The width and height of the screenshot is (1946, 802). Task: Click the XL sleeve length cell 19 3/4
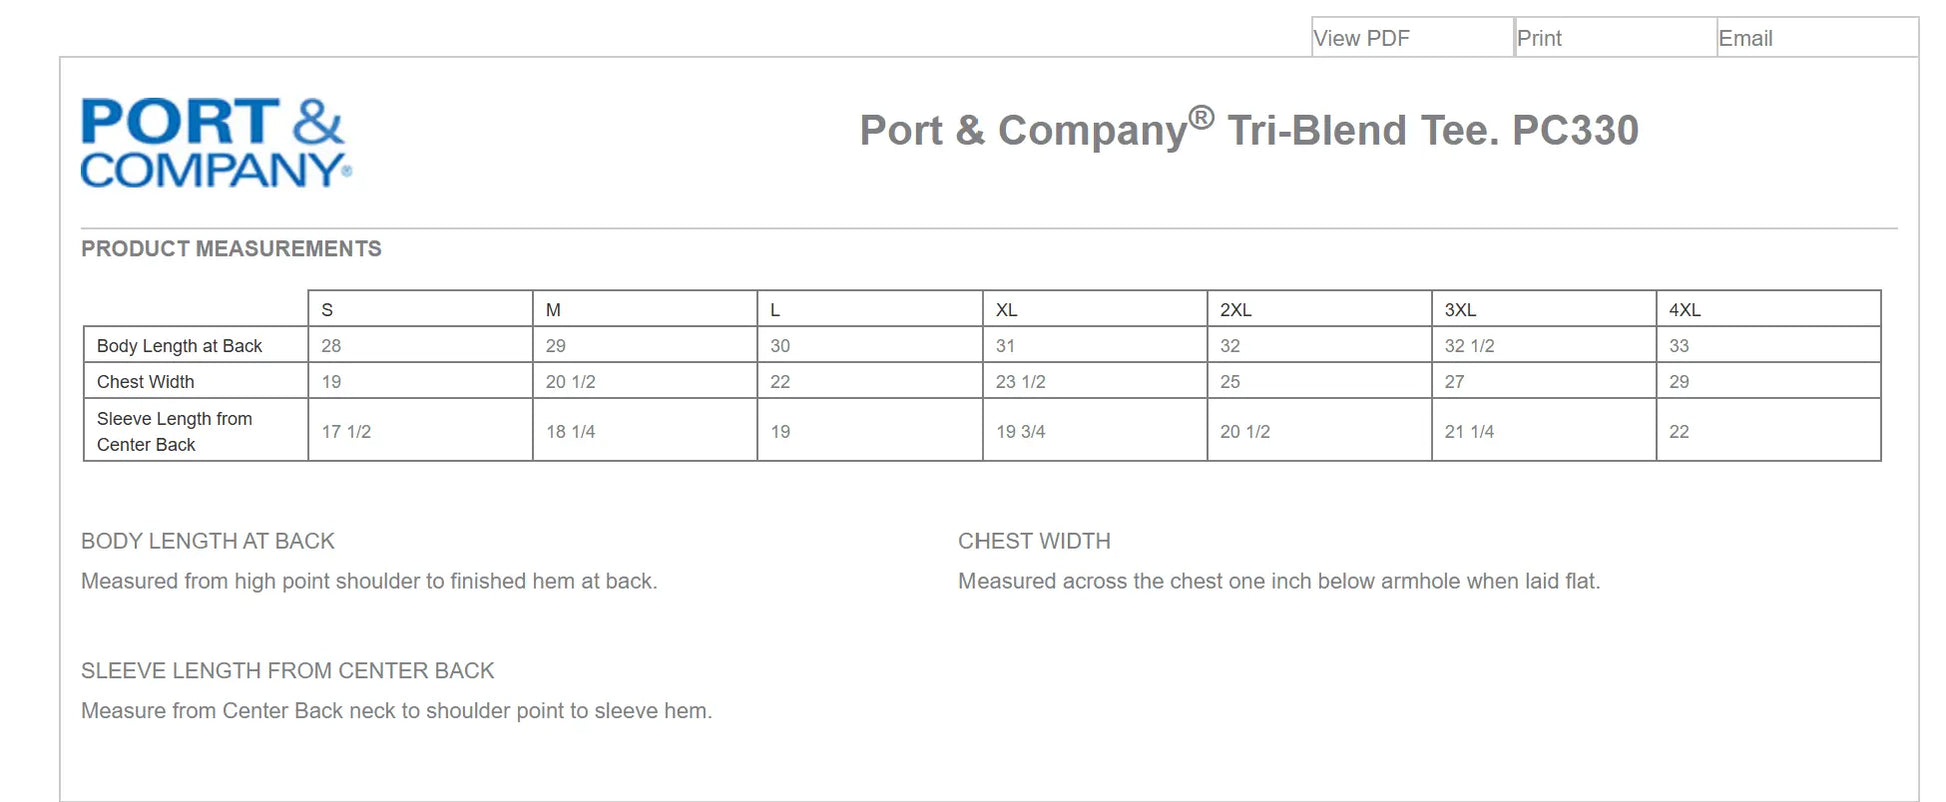pyautogui.click(x=1020, y=432)
